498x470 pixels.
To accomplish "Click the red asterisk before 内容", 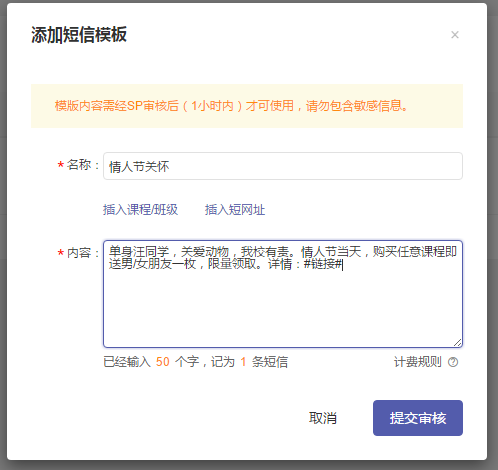I will pos(60,253).
